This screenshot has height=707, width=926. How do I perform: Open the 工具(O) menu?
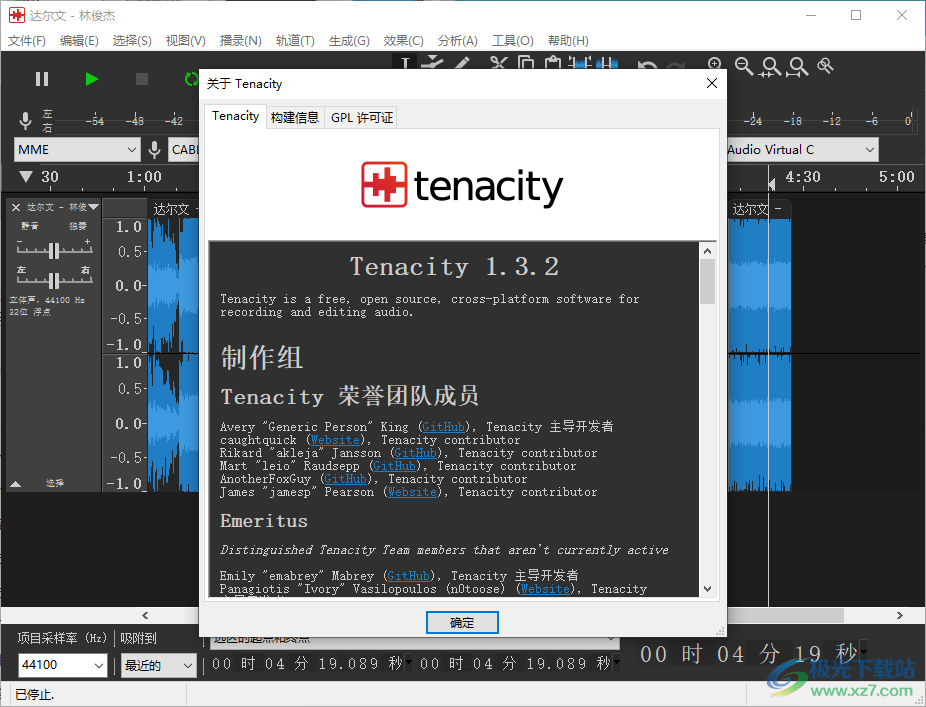click(x=513, y=41)
